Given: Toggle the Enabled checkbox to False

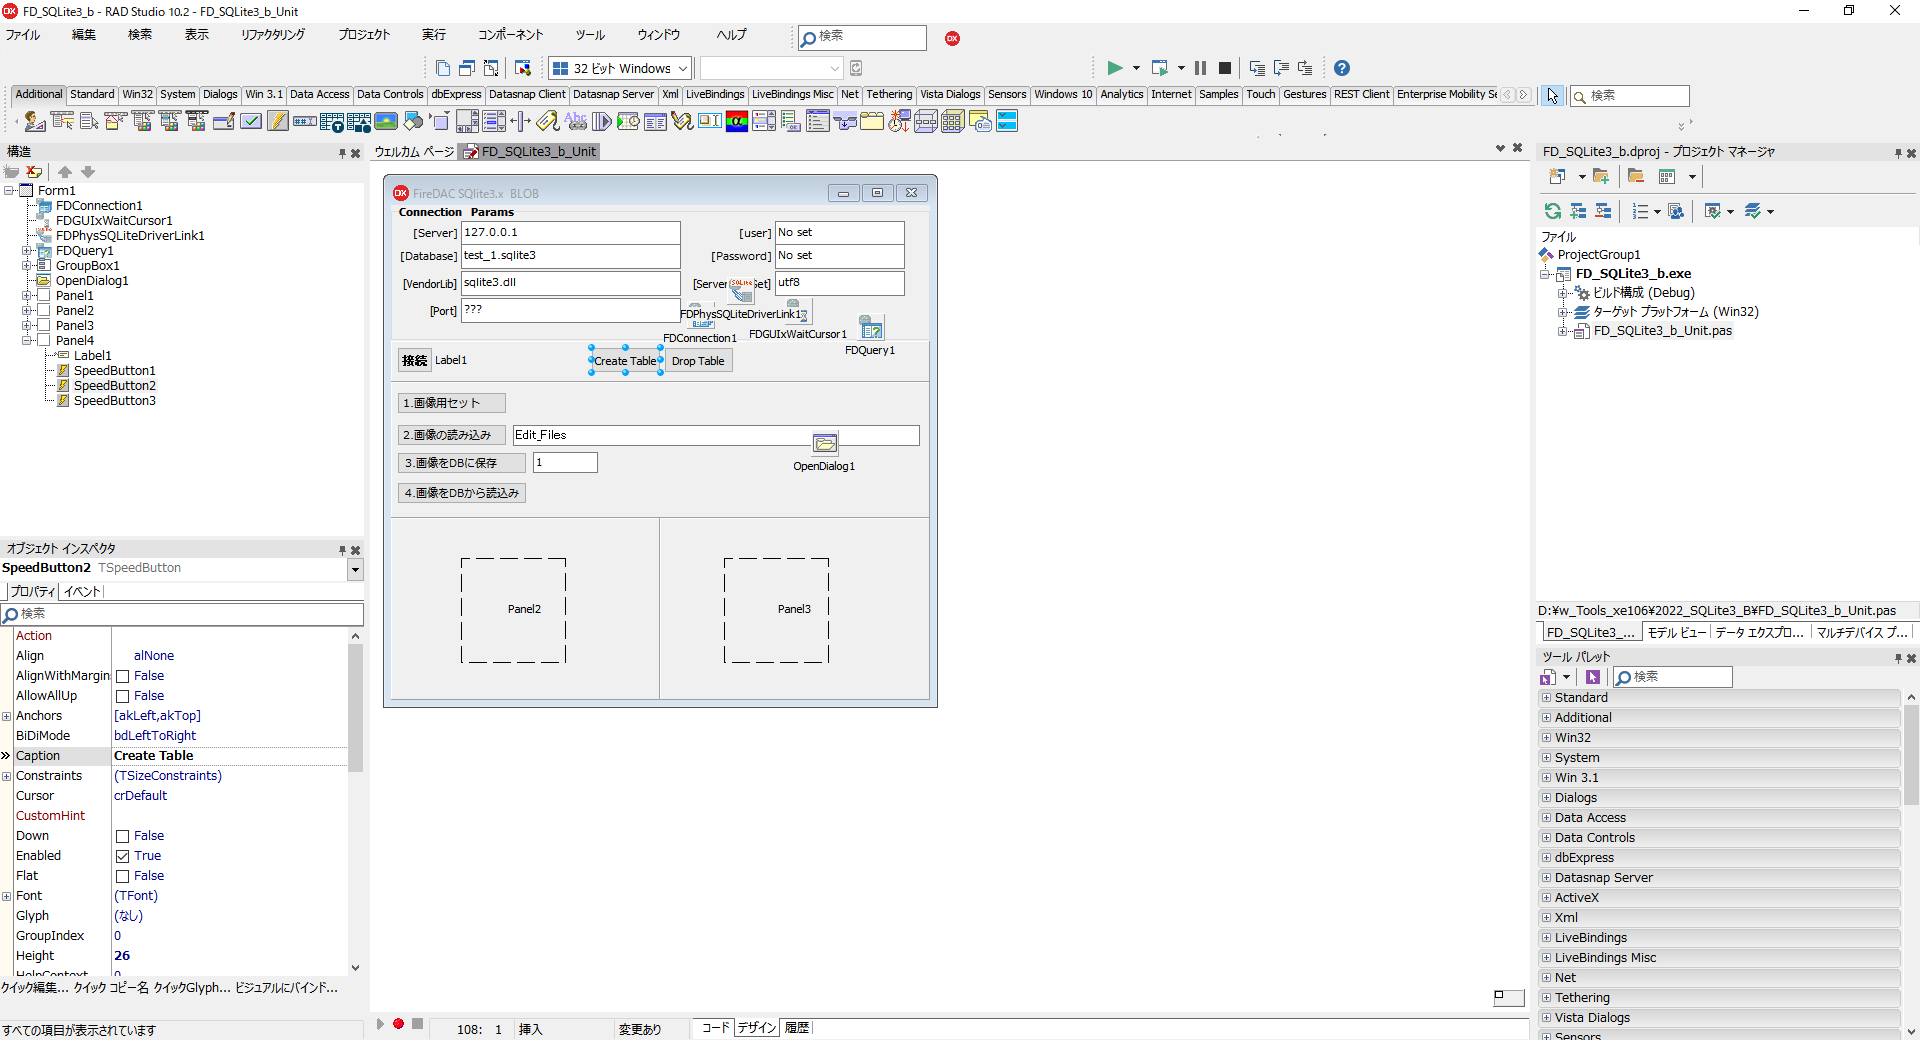Looking at the screenshot, I should coord(120,856).
